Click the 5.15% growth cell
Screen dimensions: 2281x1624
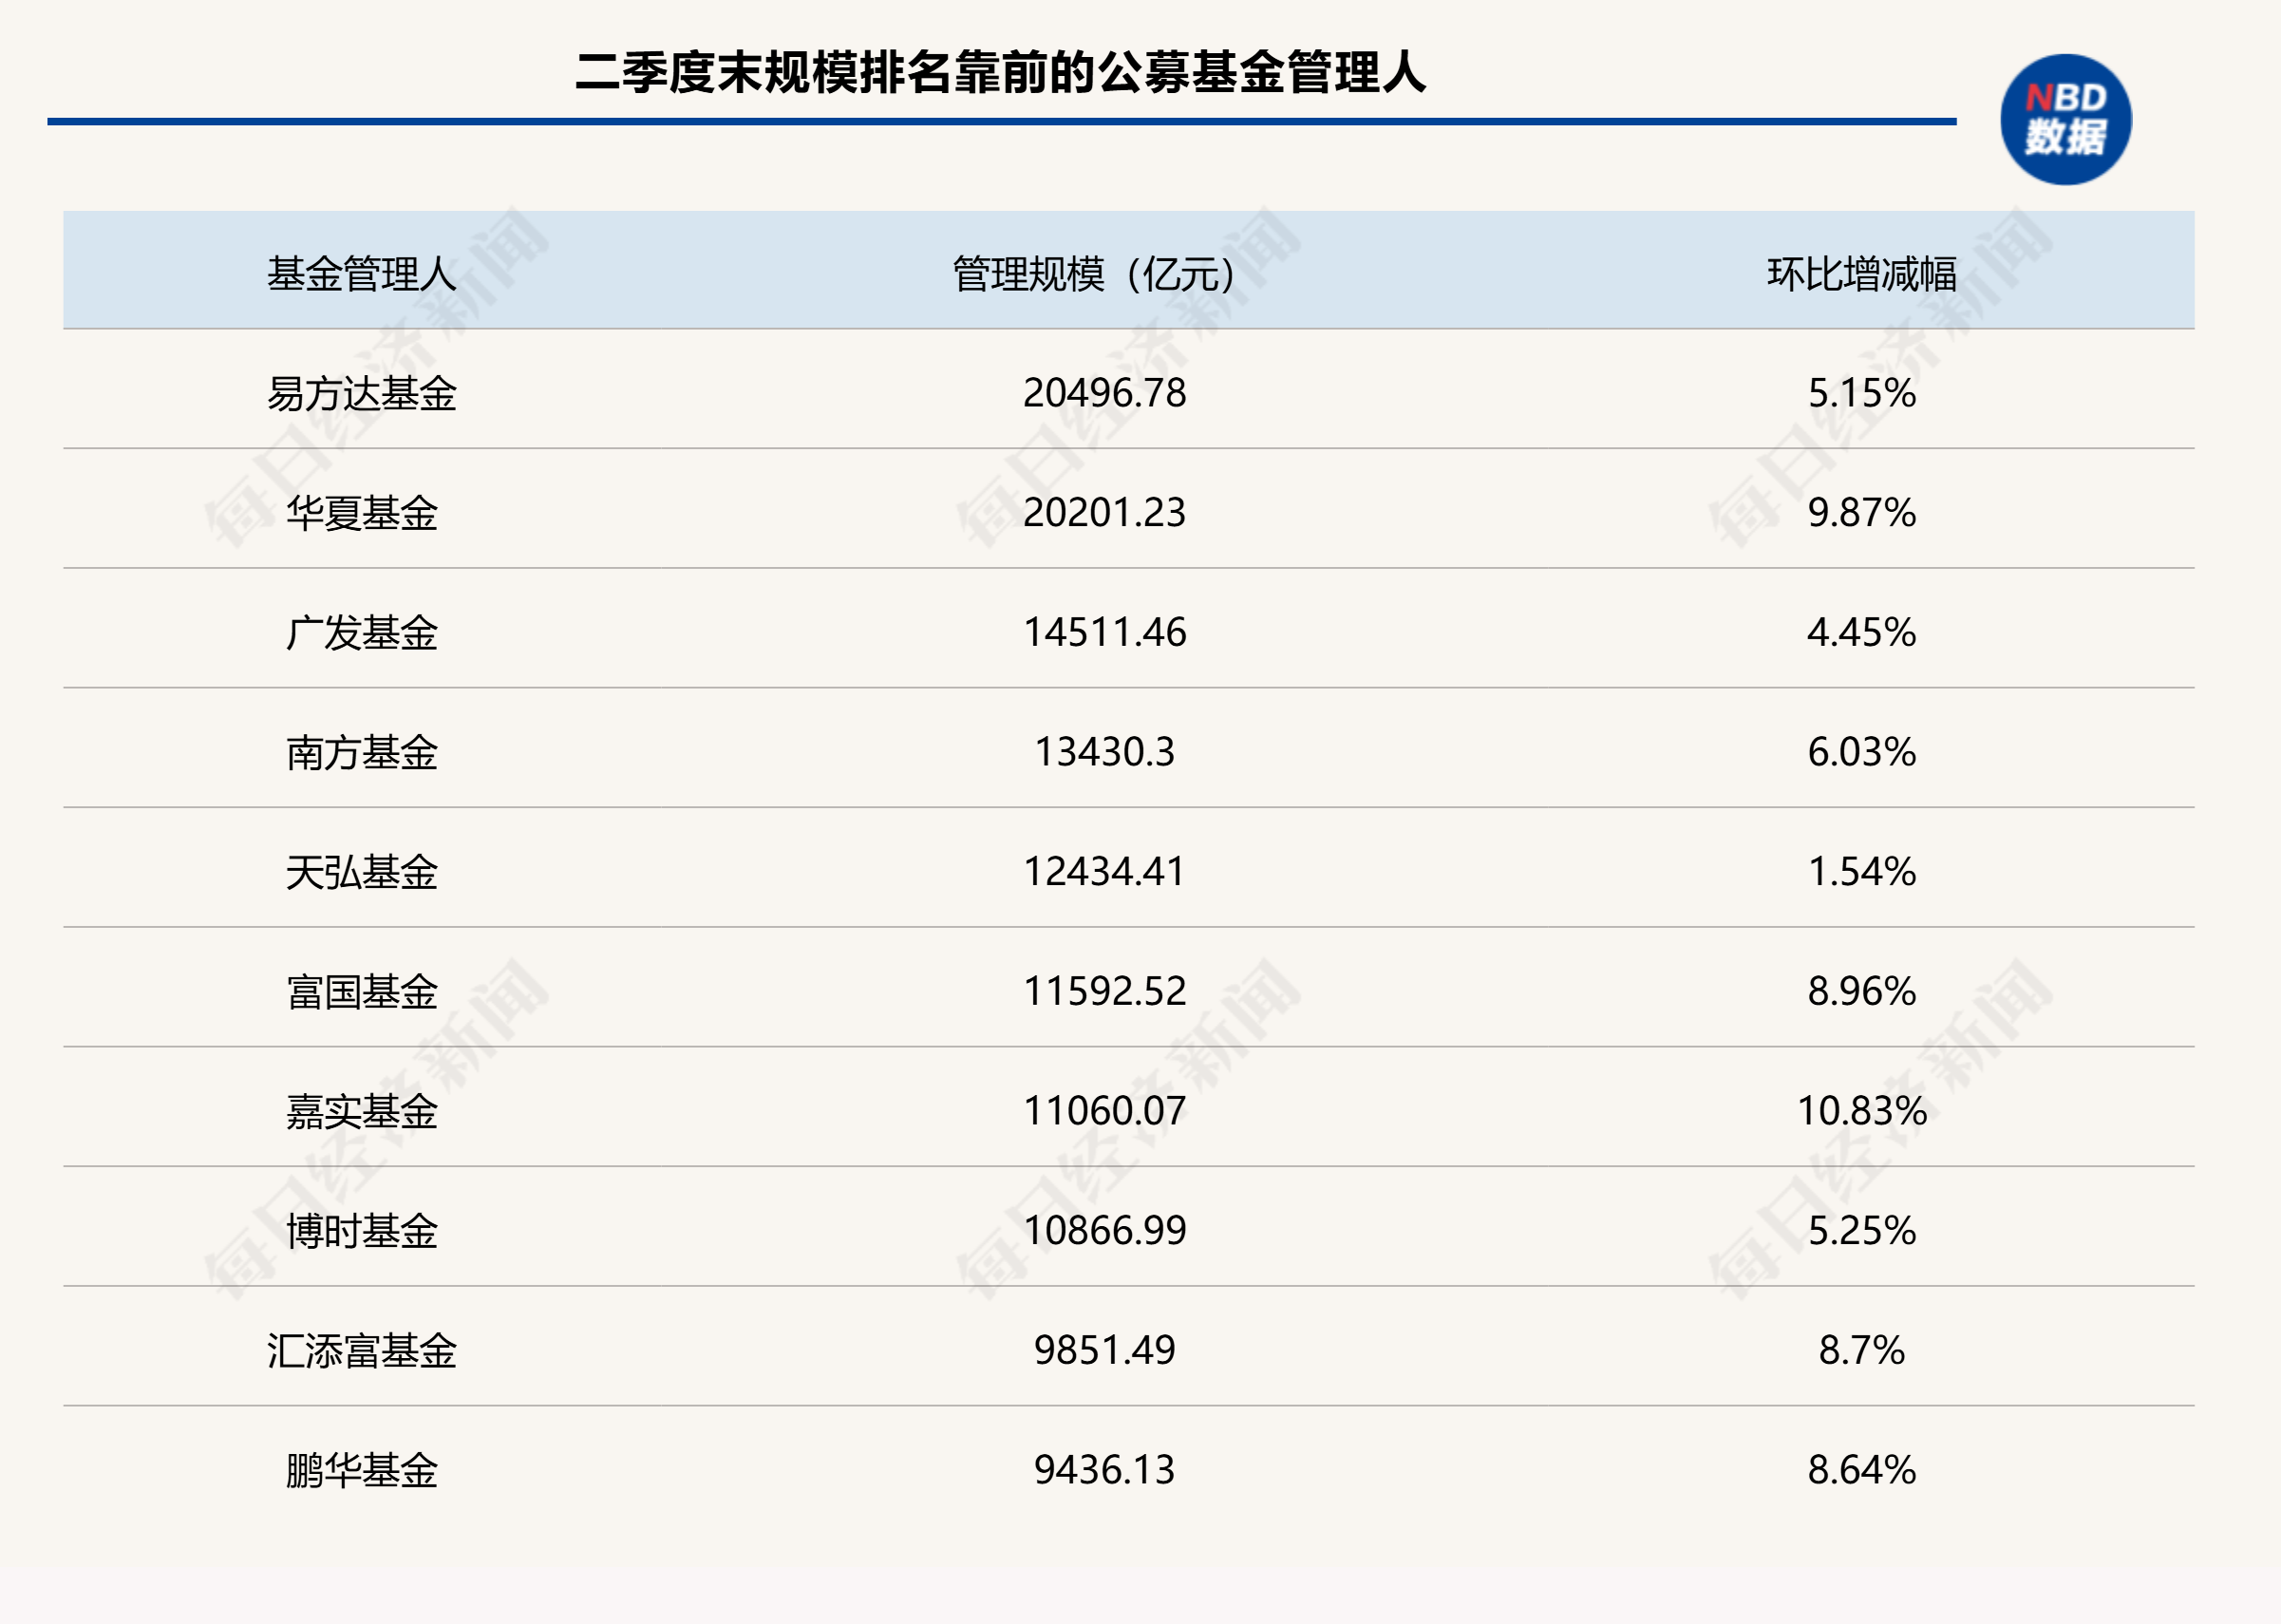(x=1861, y=393)
